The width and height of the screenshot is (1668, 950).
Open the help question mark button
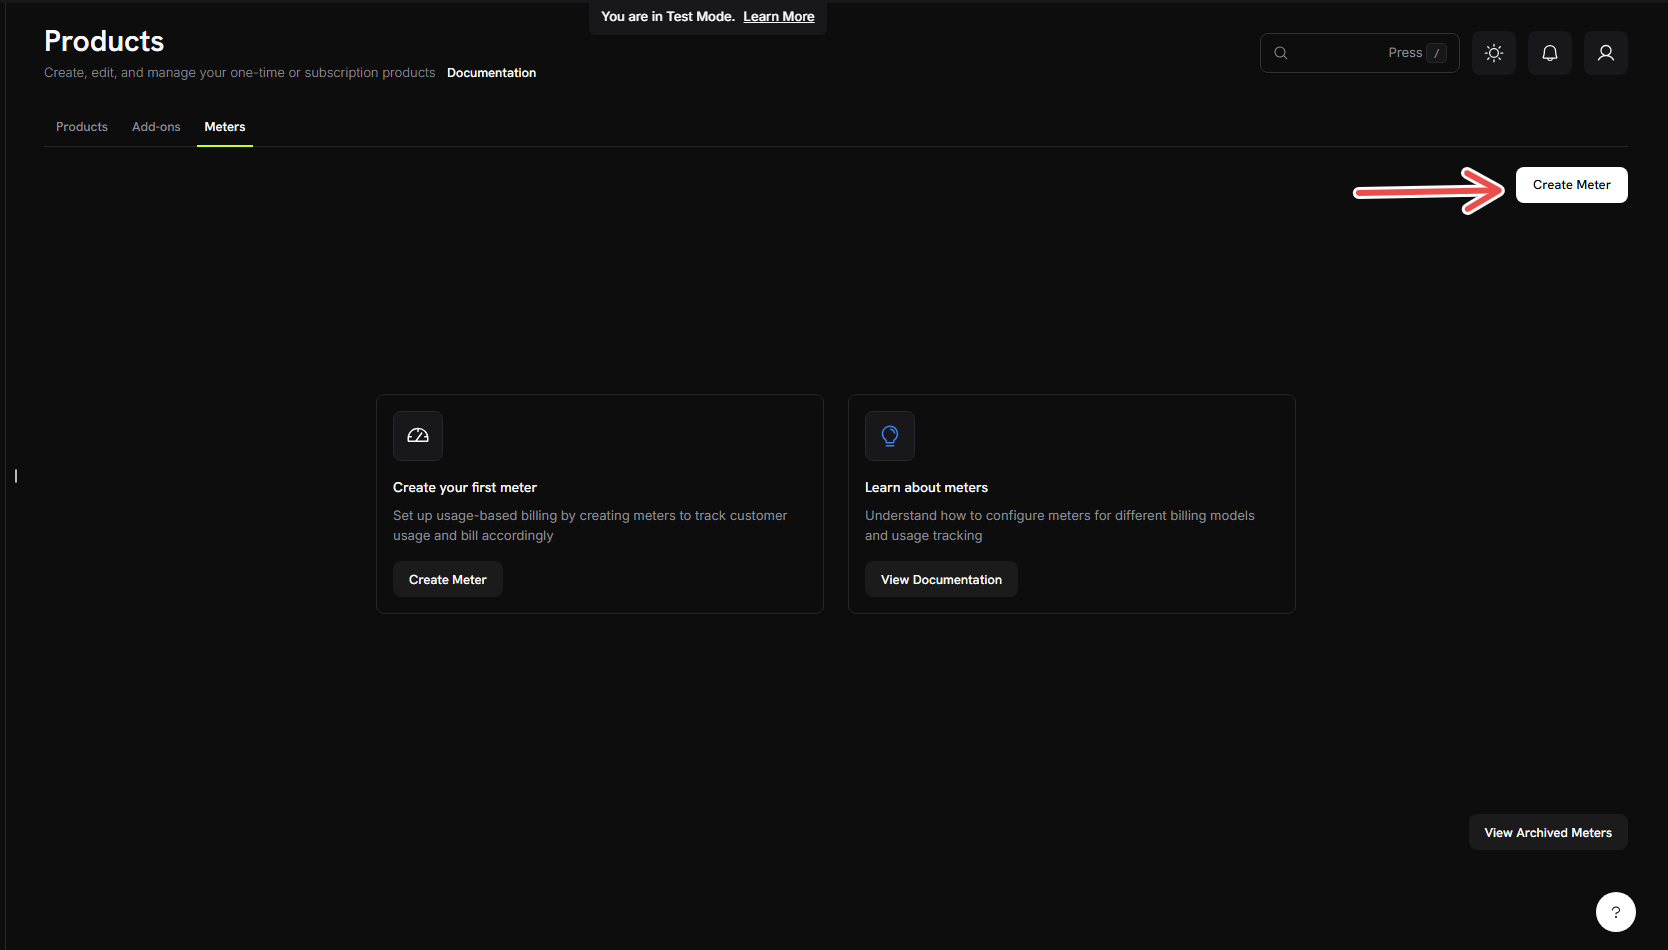point(1616,912)
